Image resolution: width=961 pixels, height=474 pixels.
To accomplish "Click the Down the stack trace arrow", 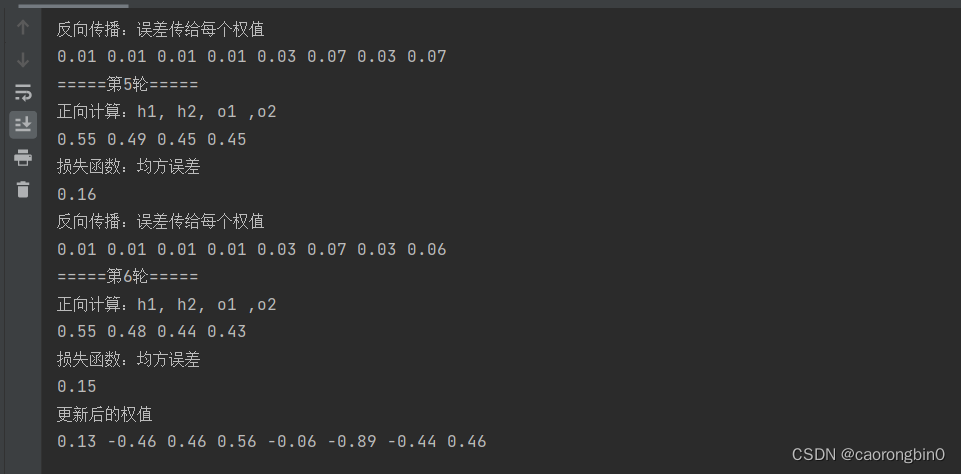I will point(23,60).
